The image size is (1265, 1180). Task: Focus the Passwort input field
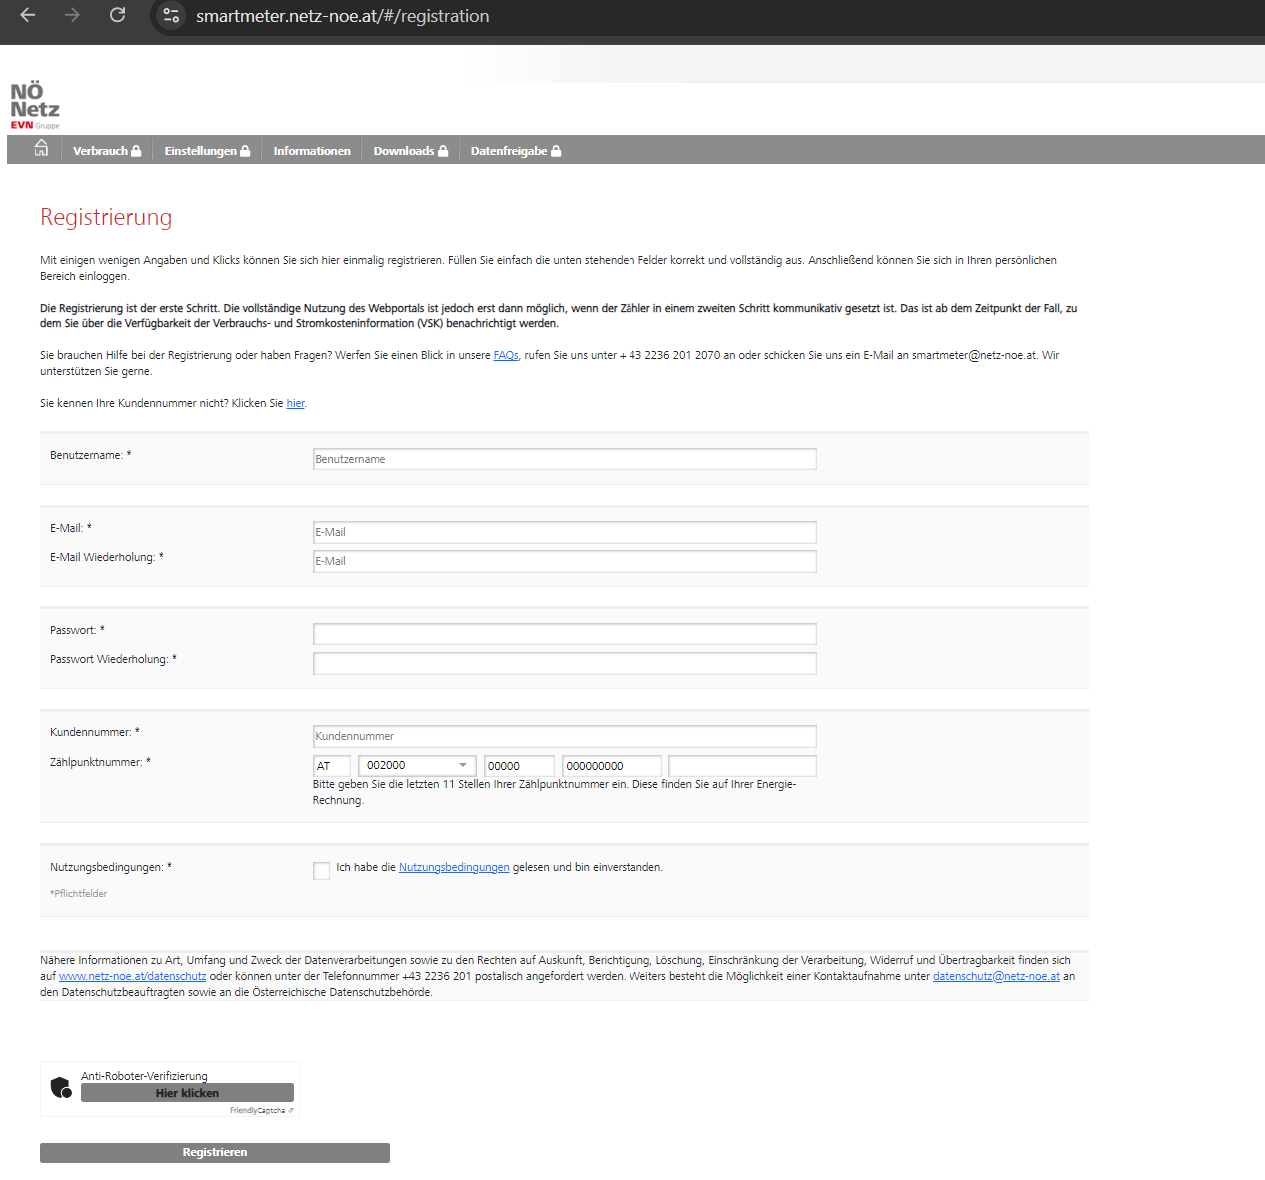[565, 634]
